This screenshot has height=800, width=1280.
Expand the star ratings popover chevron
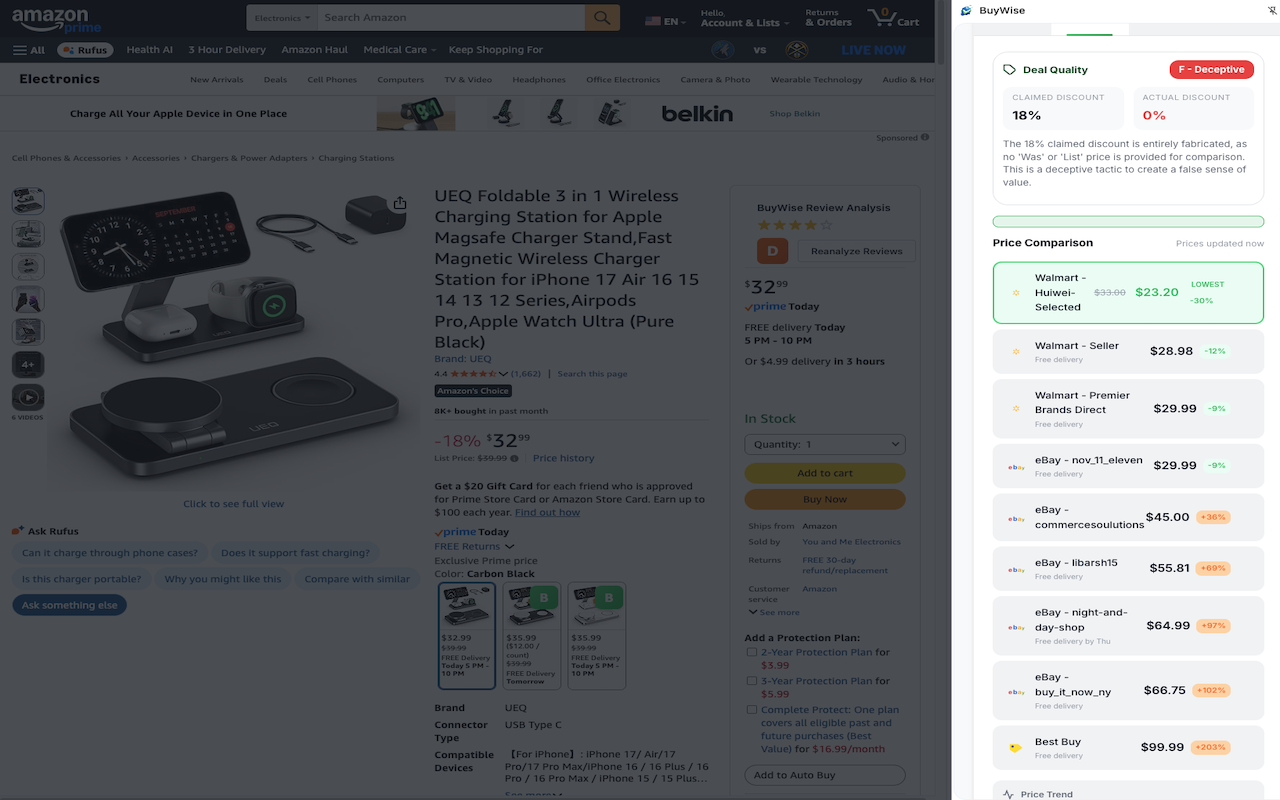(503, 374)
